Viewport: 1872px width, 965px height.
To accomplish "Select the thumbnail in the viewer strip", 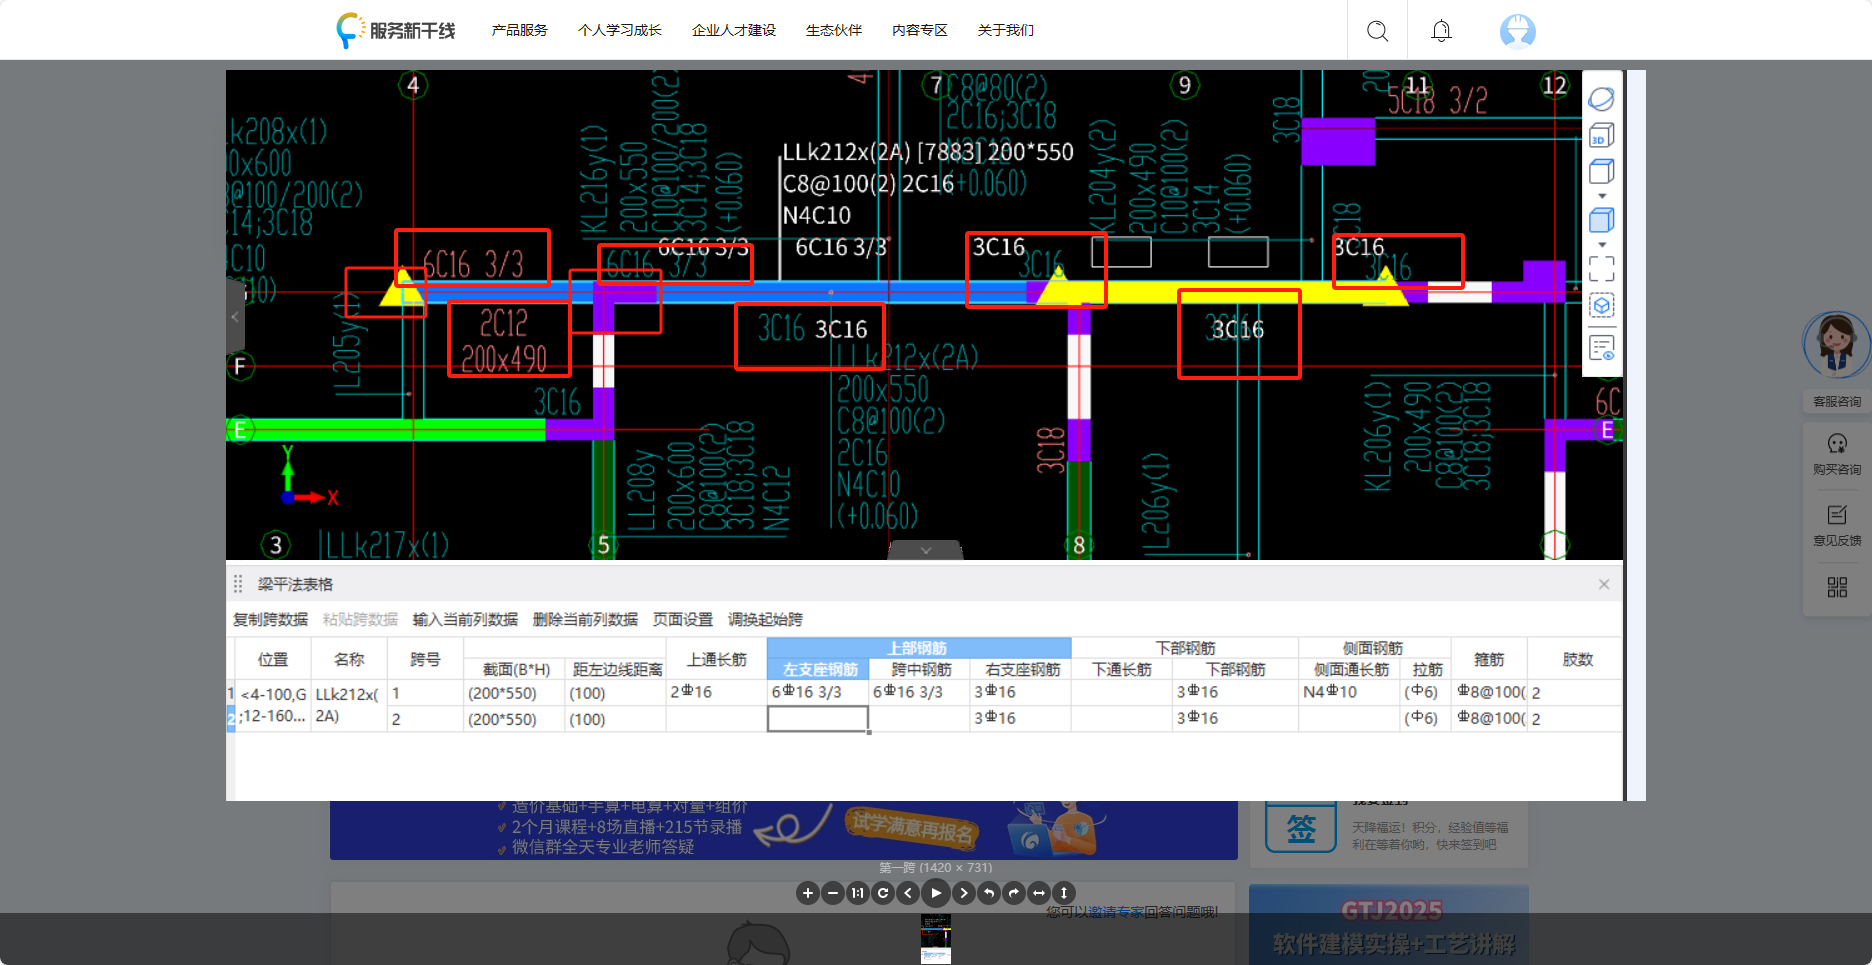I will pyautogui.click(x=936, y=939).
